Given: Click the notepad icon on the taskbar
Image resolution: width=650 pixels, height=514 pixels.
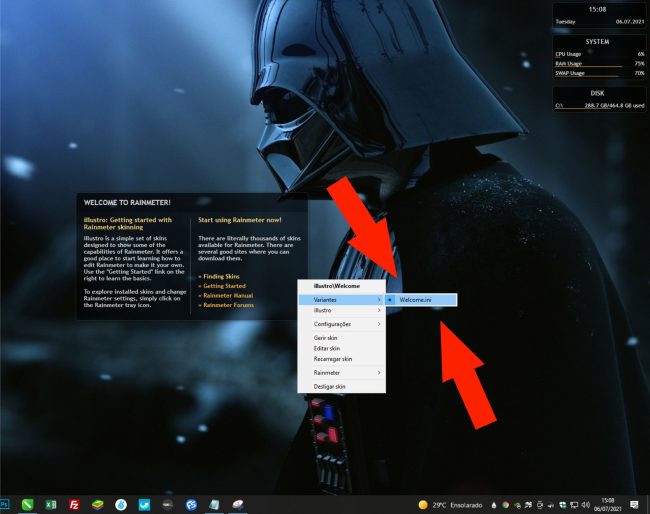Looking at the screenshot, I should click(x=215, y=505).
